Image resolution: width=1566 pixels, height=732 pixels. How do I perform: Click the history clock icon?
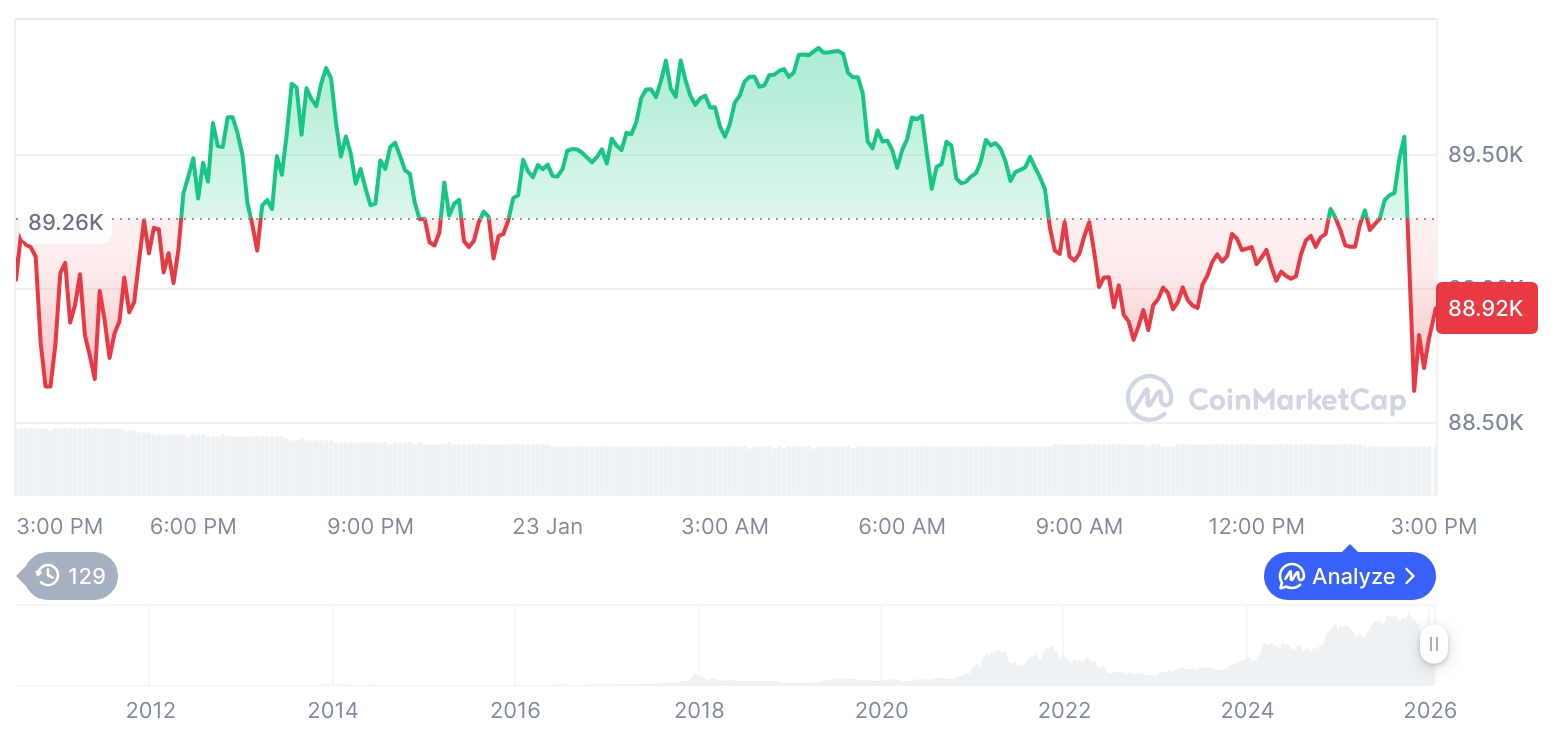click(x=47, y=575)
